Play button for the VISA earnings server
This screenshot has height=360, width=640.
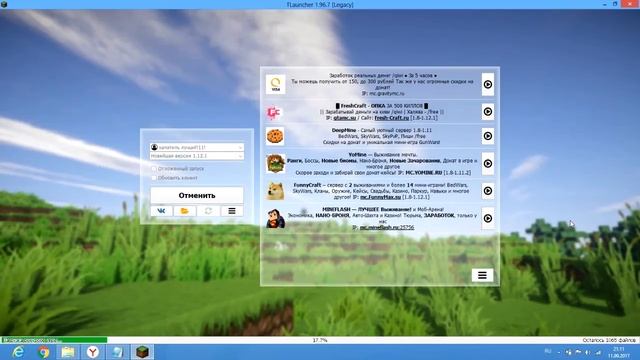coord(488,84)
